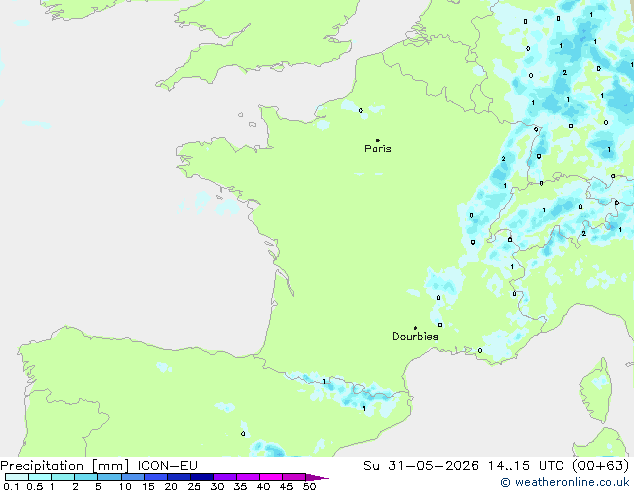Click the purple arrow past legend value 50
Screen dimensions: 634x490
click(x=317, y=477)
